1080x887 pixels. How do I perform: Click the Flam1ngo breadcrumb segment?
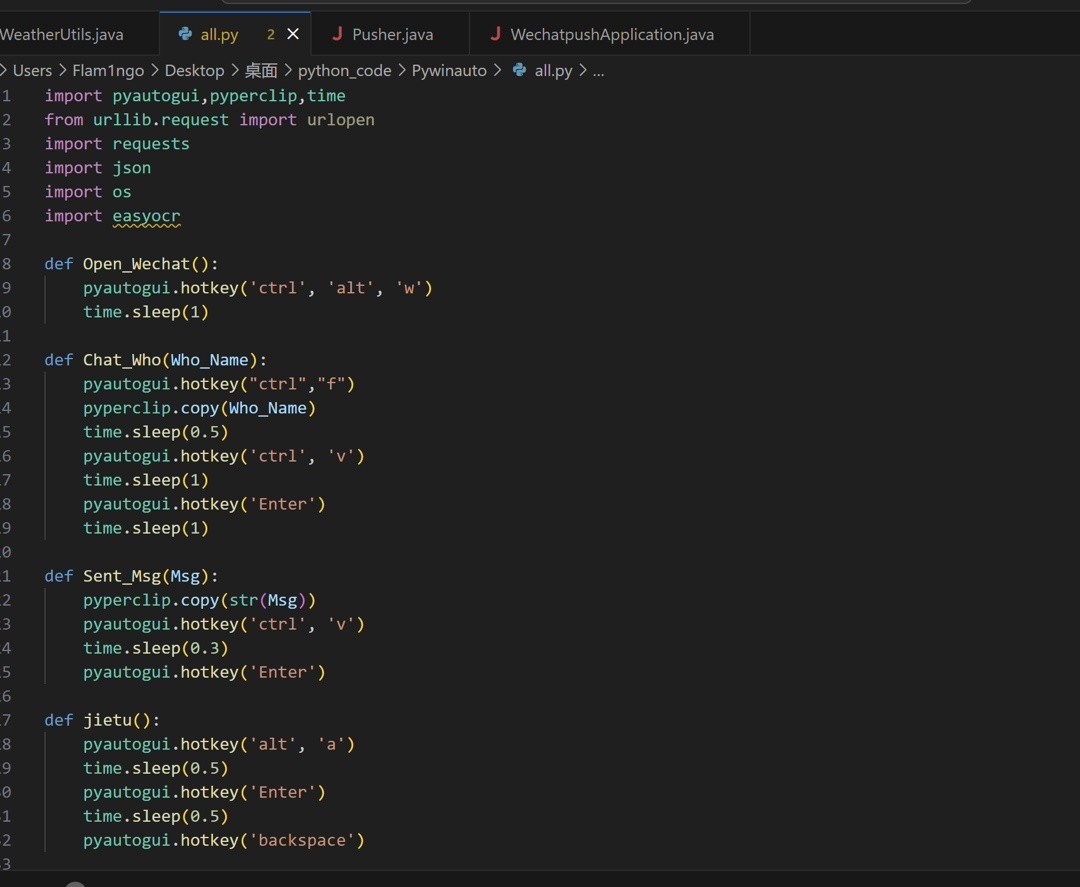point(108,71)
